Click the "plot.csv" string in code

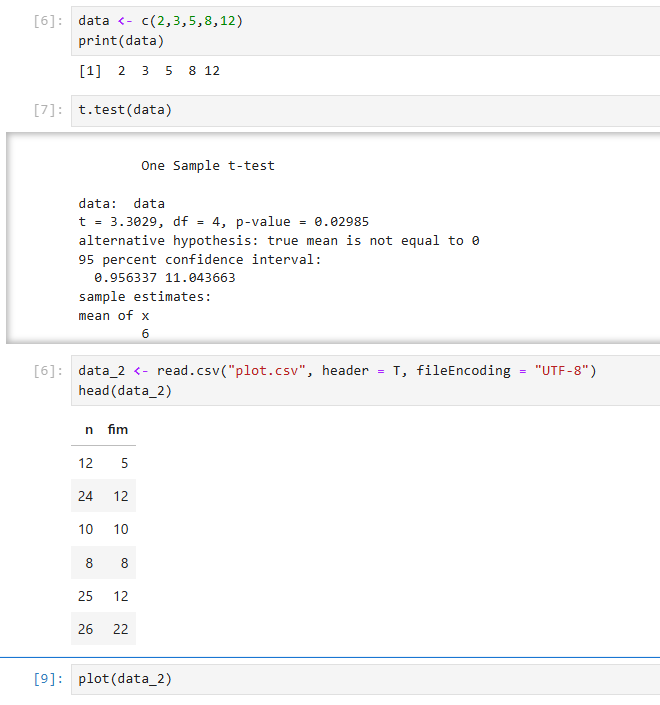point(267,371)
